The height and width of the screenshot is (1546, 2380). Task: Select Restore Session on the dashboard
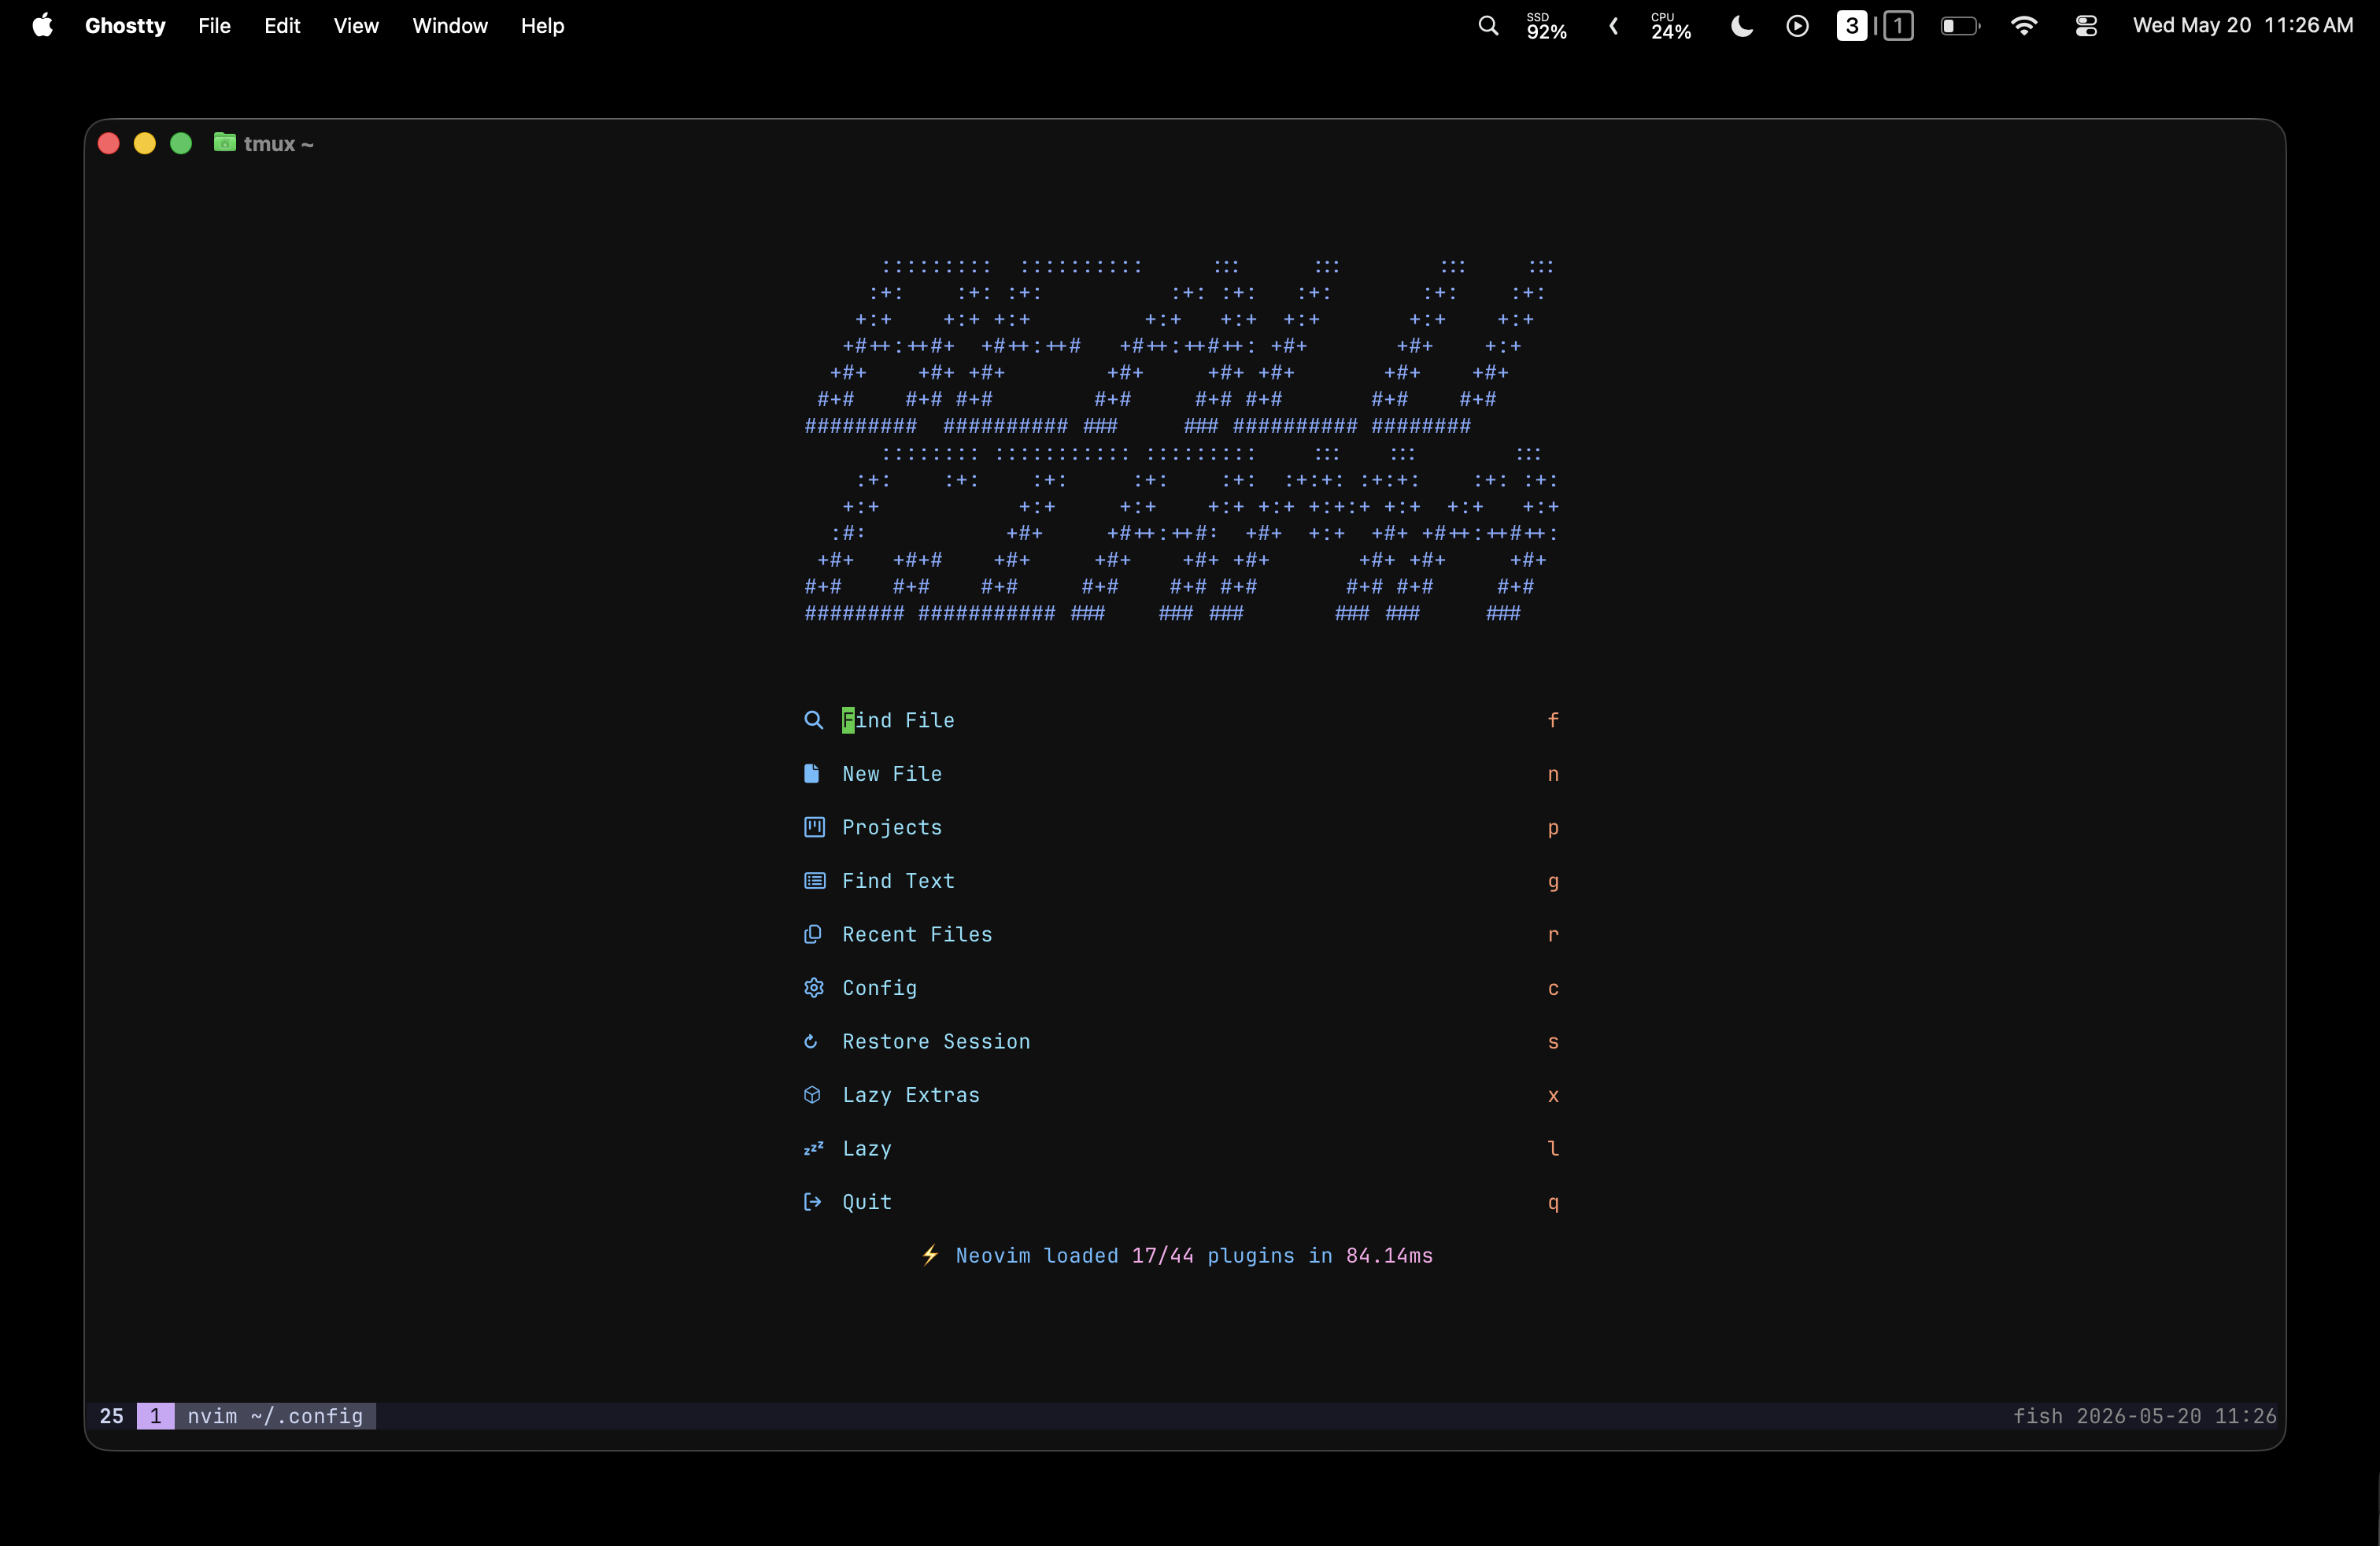[1181, 1042]
